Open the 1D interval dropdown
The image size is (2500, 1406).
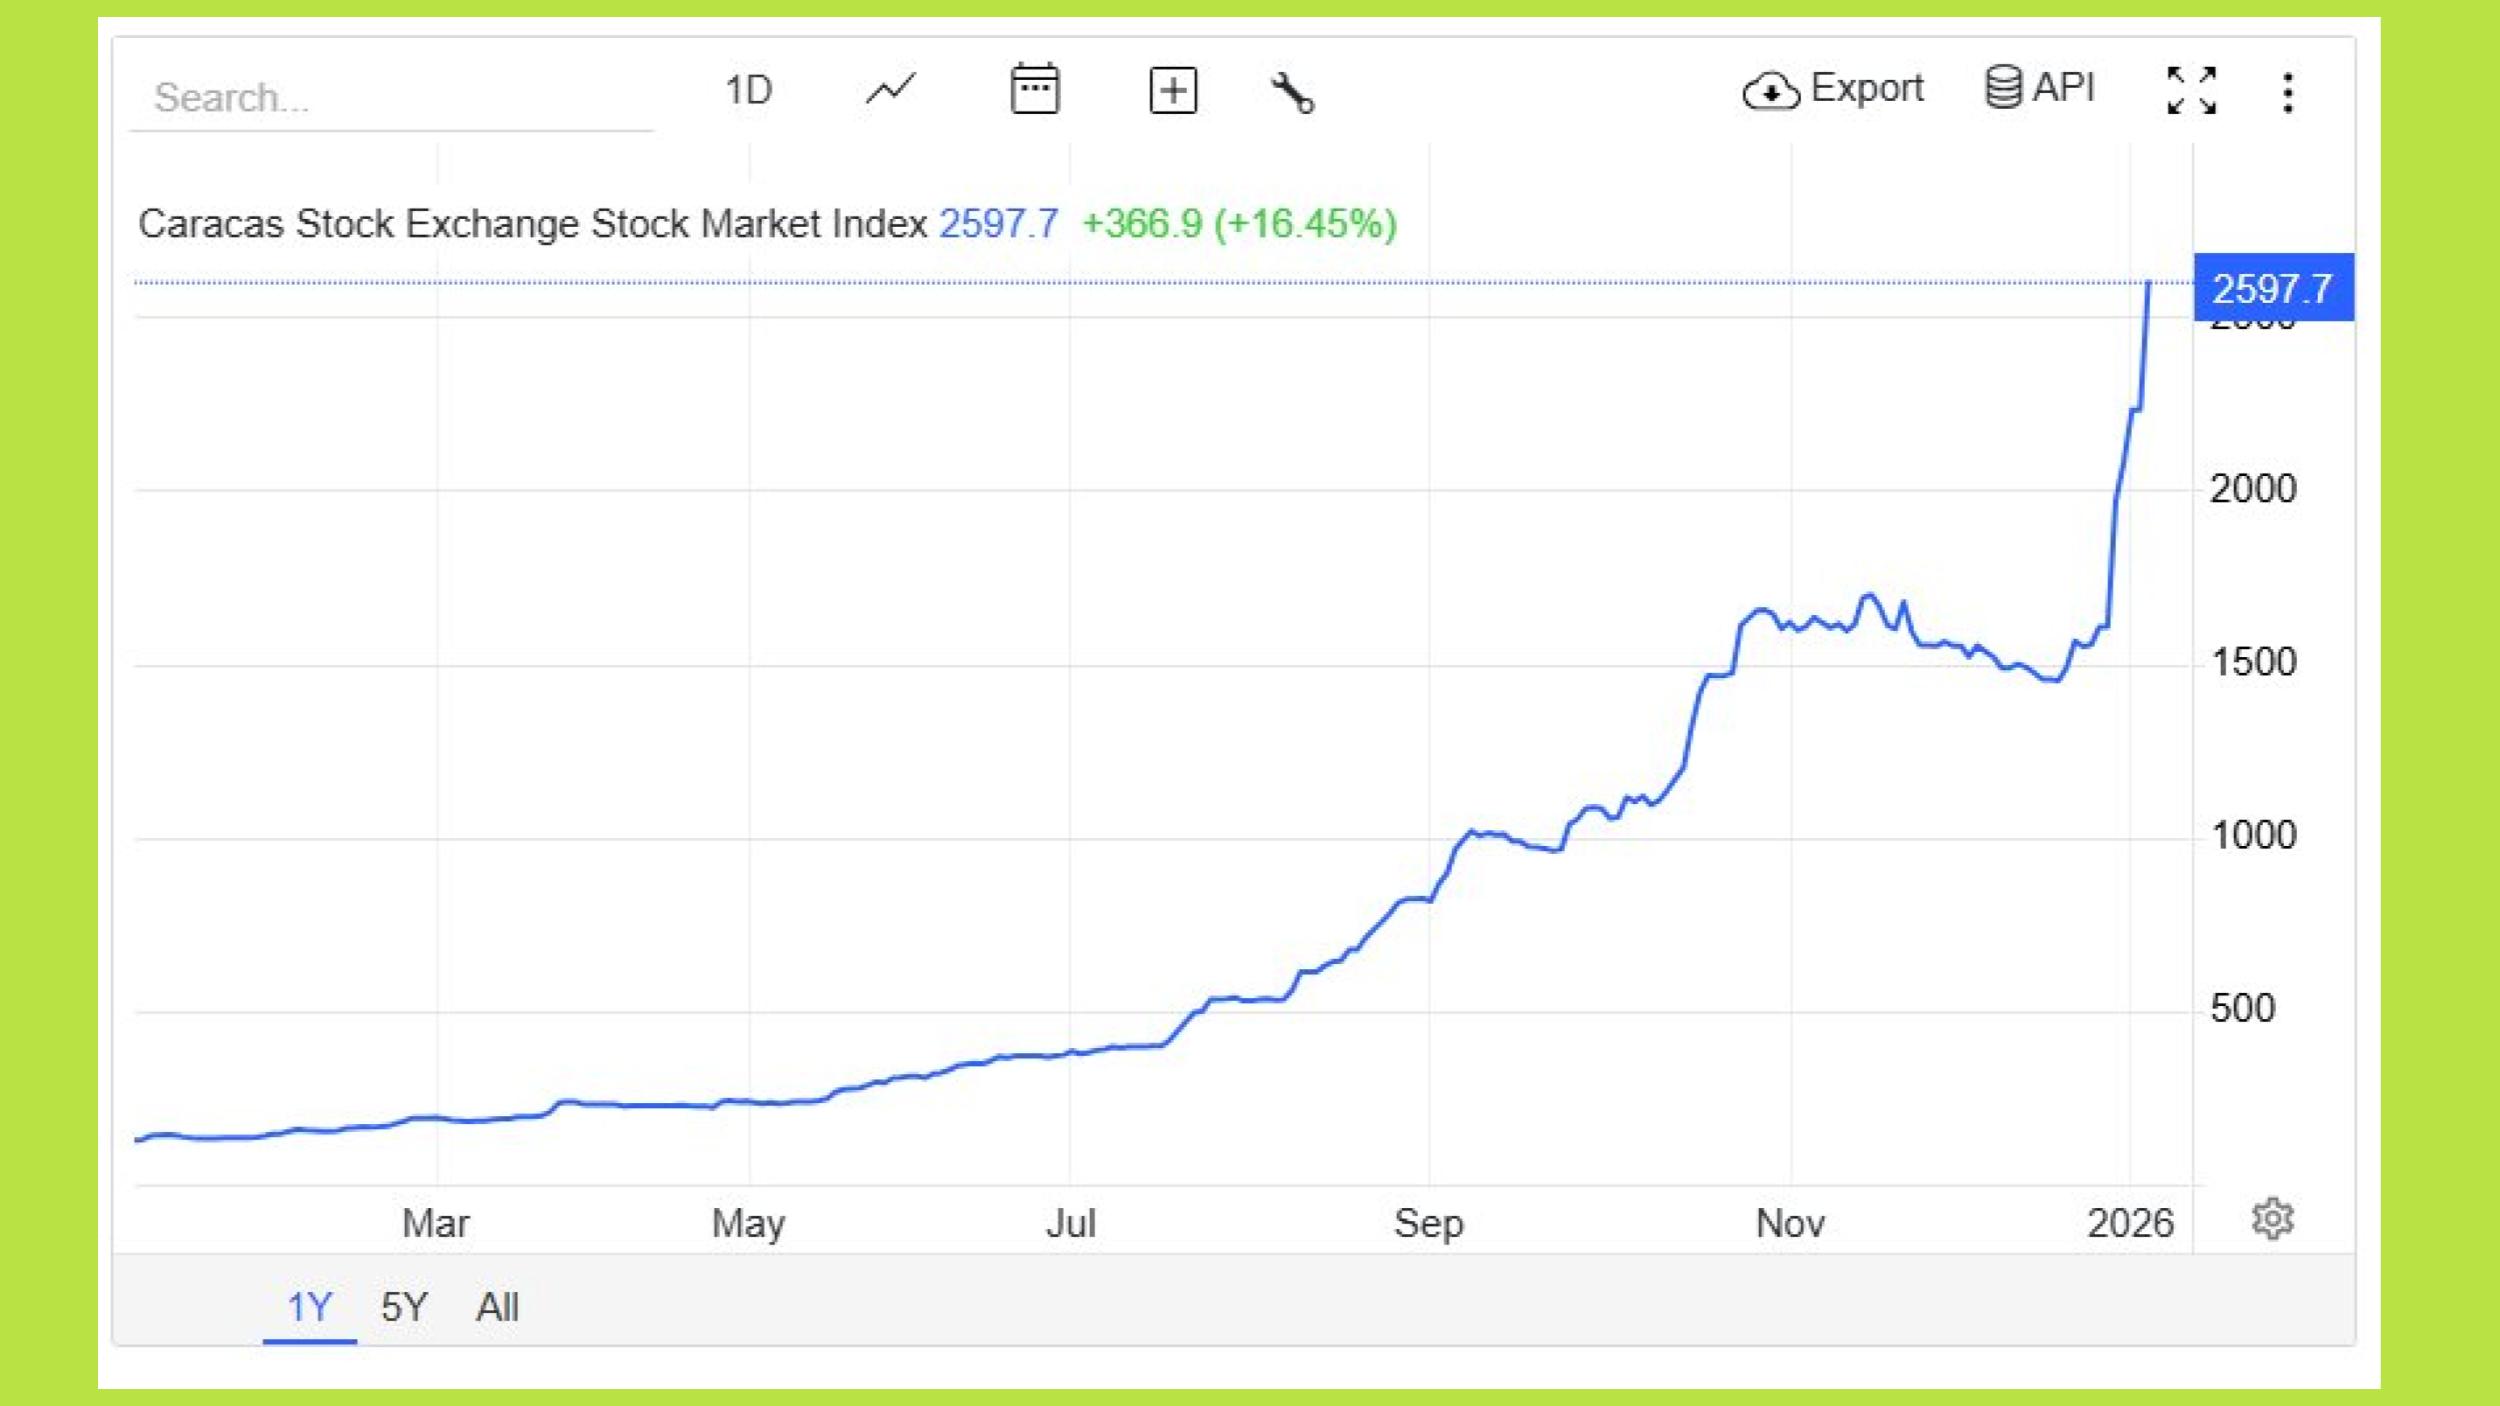pos(748,91)
